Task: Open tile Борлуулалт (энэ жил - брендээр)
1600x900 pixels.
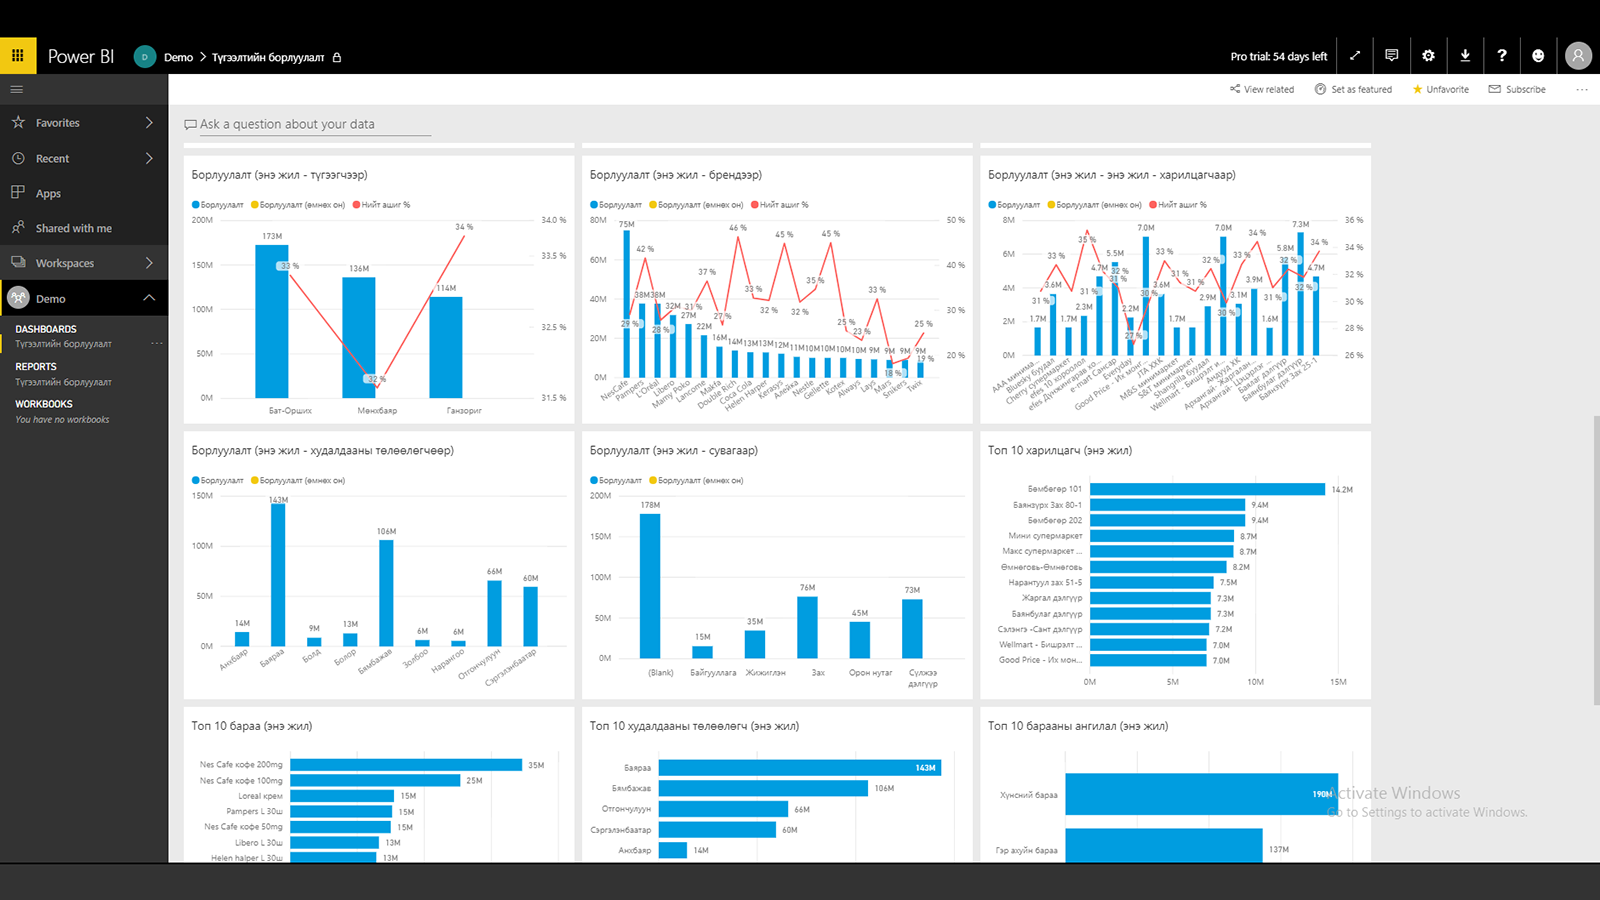Action: tap(777, 288)
